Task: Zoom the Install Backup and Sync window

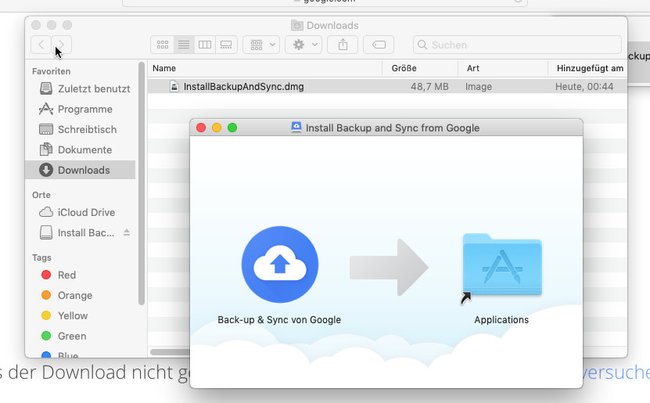Action: (x=232, y=128)
